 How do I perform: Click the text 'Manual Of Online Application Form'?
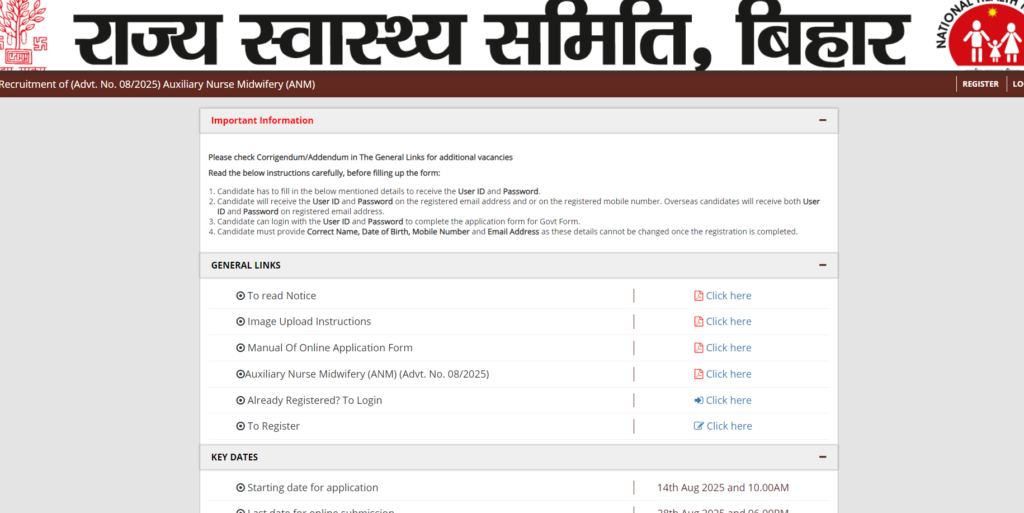(x=330, y=348)
